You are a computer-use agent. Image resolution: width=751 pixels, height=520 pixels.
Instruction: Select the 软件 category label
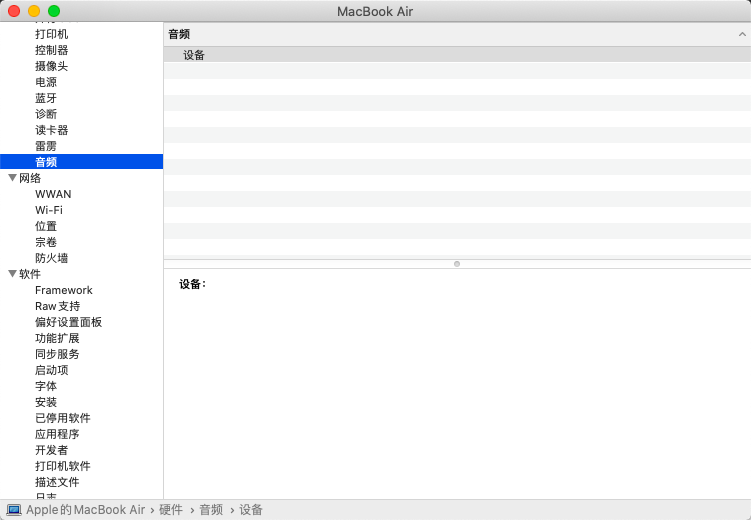(30, 274)
